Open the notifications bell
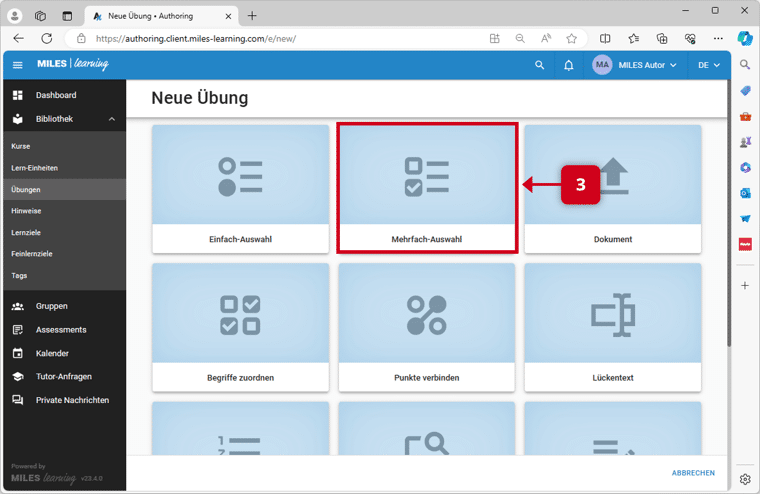 click(568, 65)
